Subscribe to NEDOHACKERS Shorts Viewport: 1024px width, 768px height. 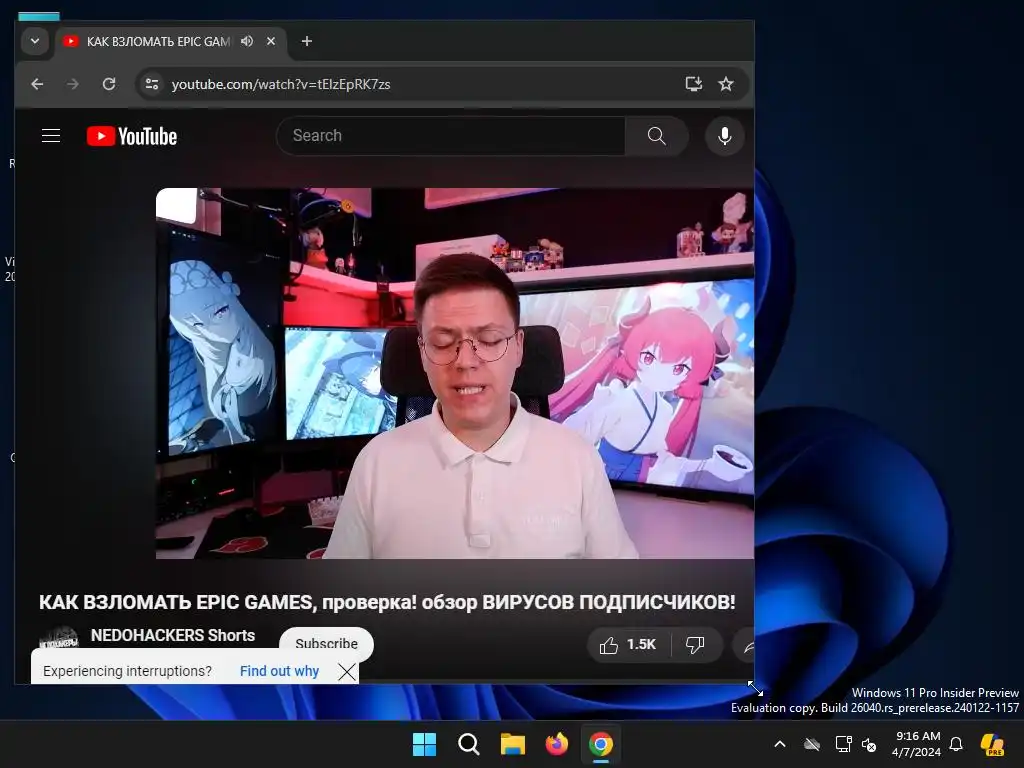(327, 643)
